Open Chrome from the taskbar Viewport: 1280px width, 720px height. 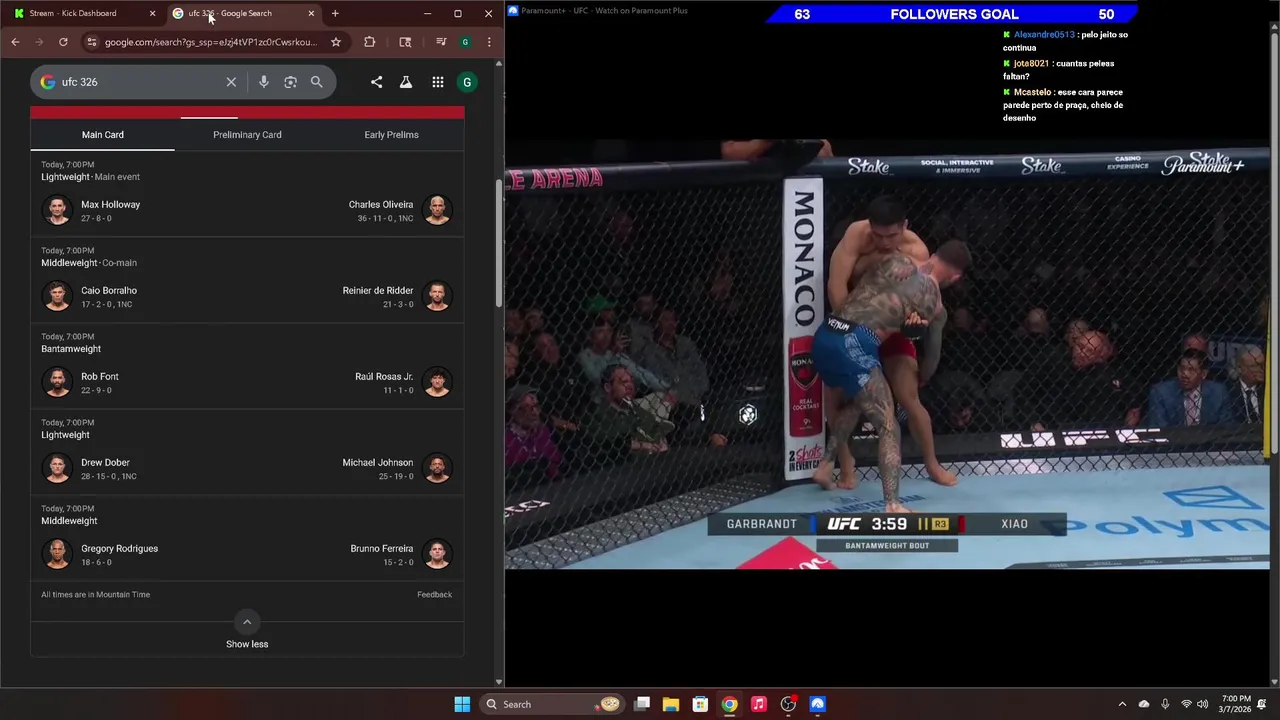coord(729,704)
